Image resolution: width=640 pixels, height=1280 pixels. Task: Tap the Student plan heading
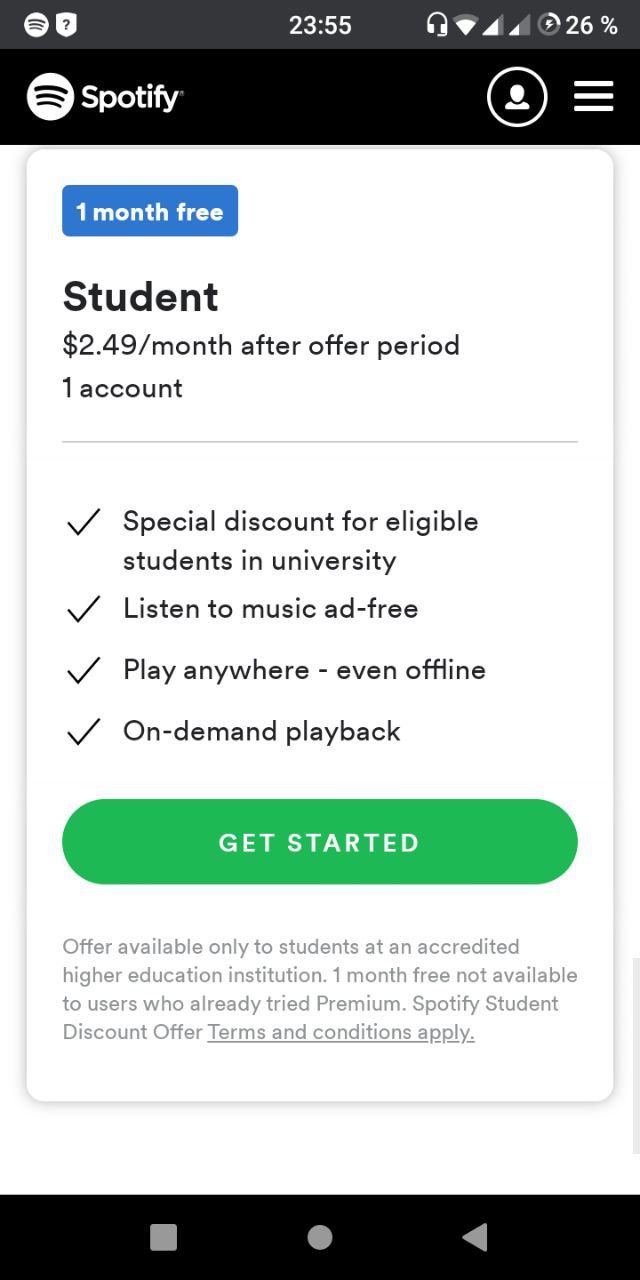[141, 297]
